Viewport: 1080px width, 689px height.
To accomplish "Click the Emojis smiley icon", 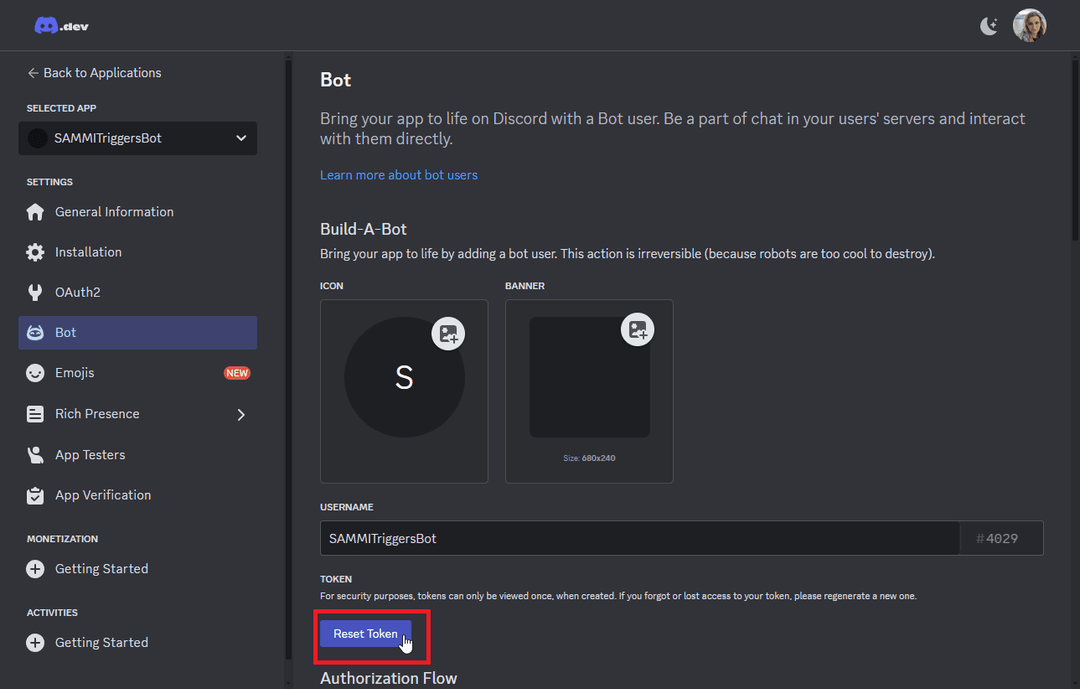I will coord(35,373).
